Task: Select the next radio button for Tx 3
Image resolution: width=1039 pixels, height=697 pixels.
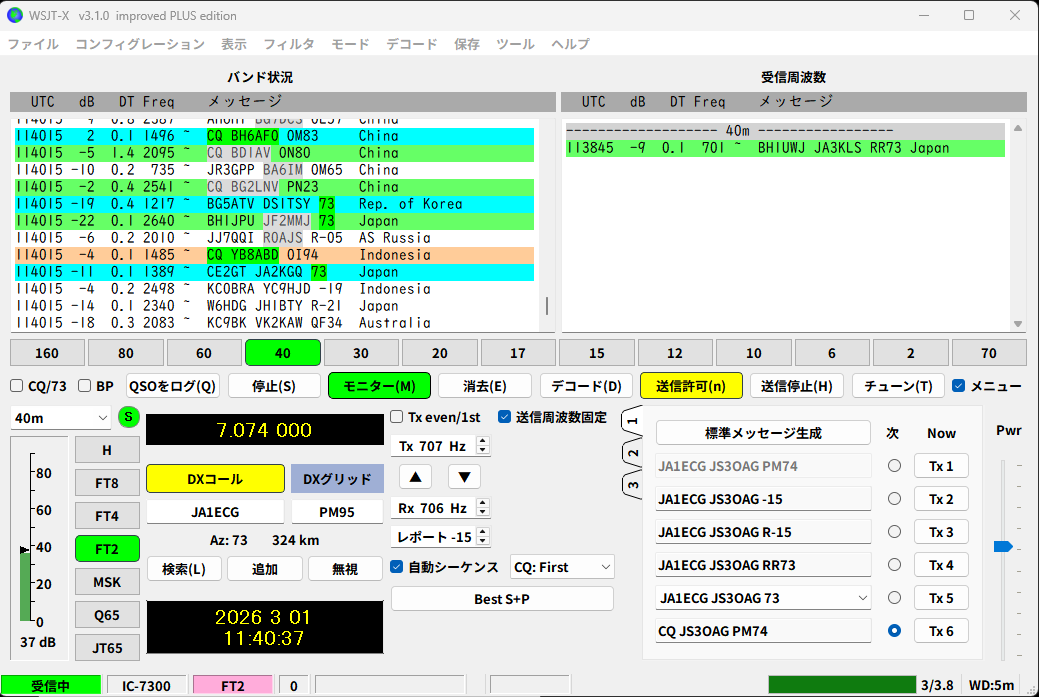Action: [895, 532]
